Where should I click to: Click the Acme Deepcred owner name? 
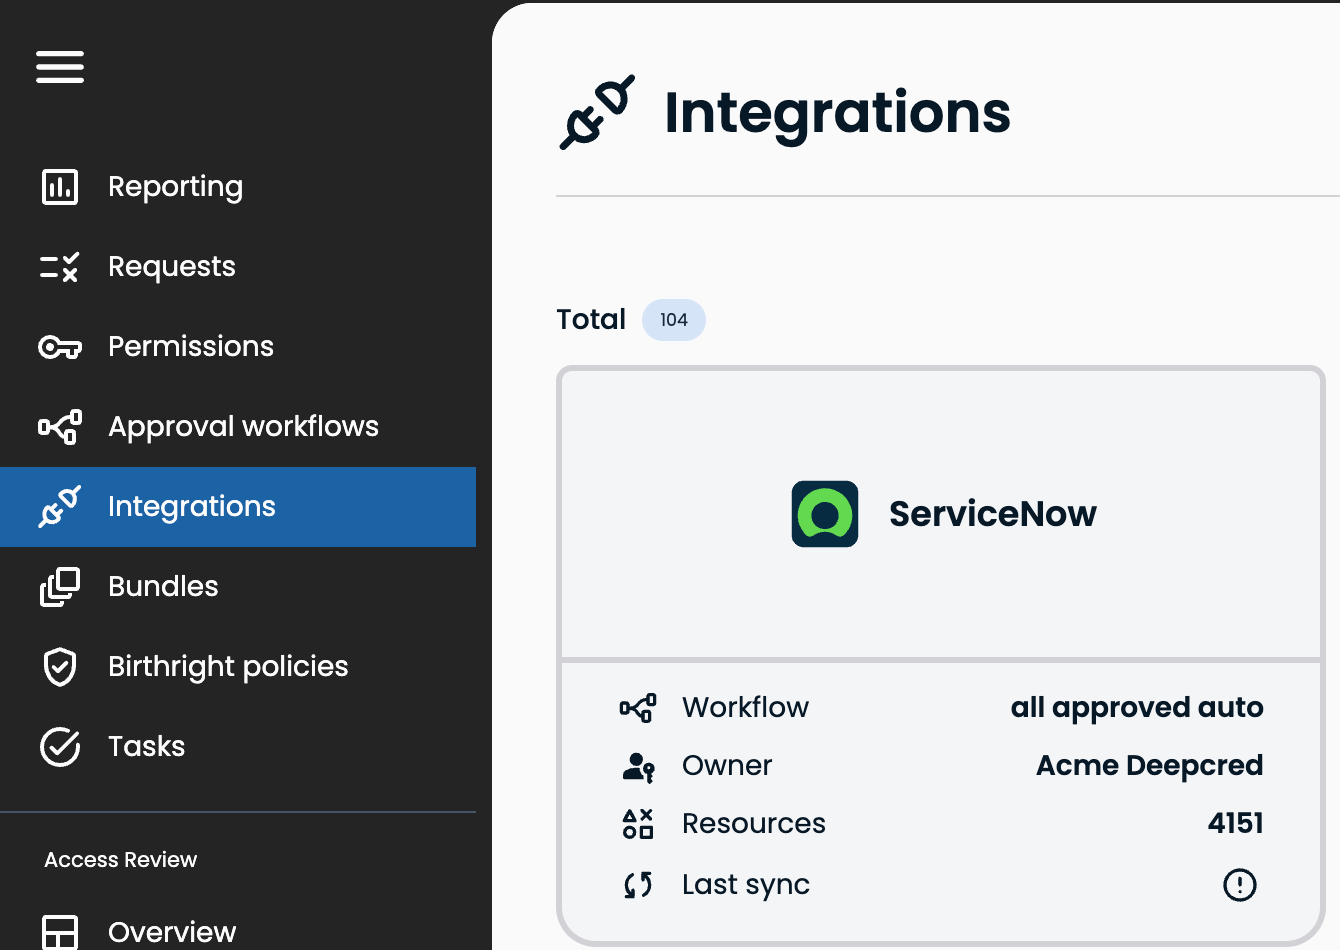1150,766
